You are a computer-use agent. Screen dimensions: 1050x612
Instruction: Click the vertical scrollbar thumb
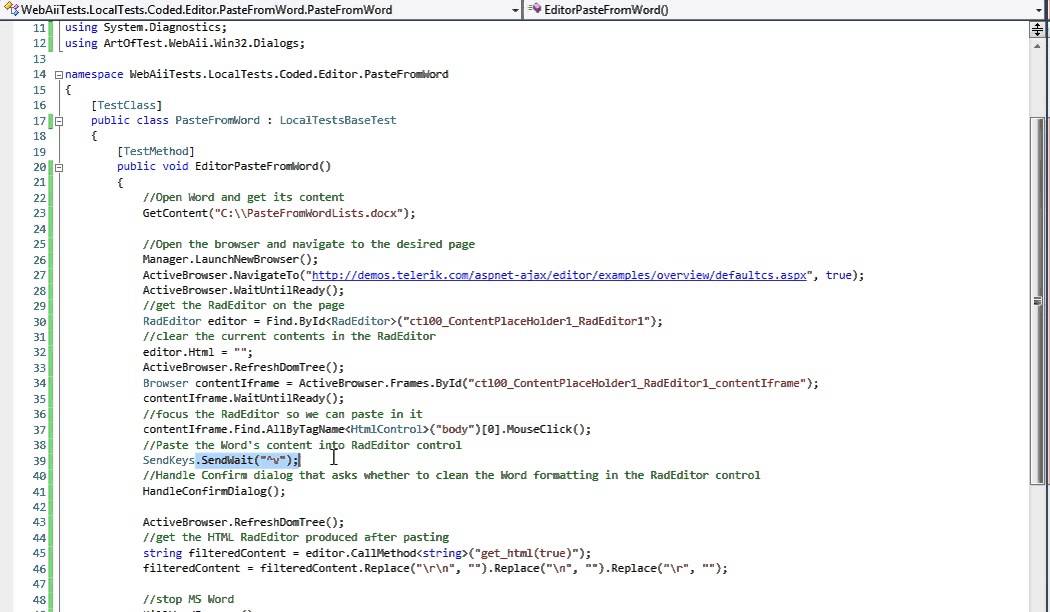pyautogui.click(x=1037, y=300)
